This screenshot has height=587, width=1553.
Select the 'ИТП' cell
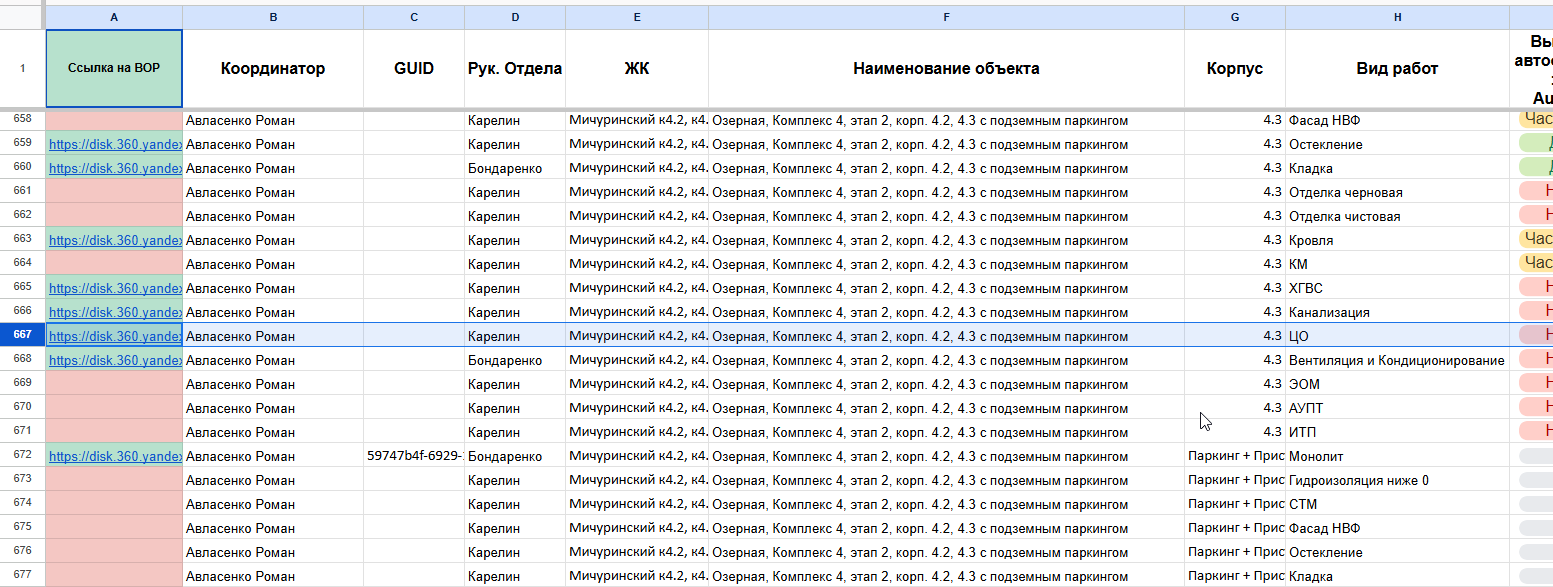click(1398, 432)
